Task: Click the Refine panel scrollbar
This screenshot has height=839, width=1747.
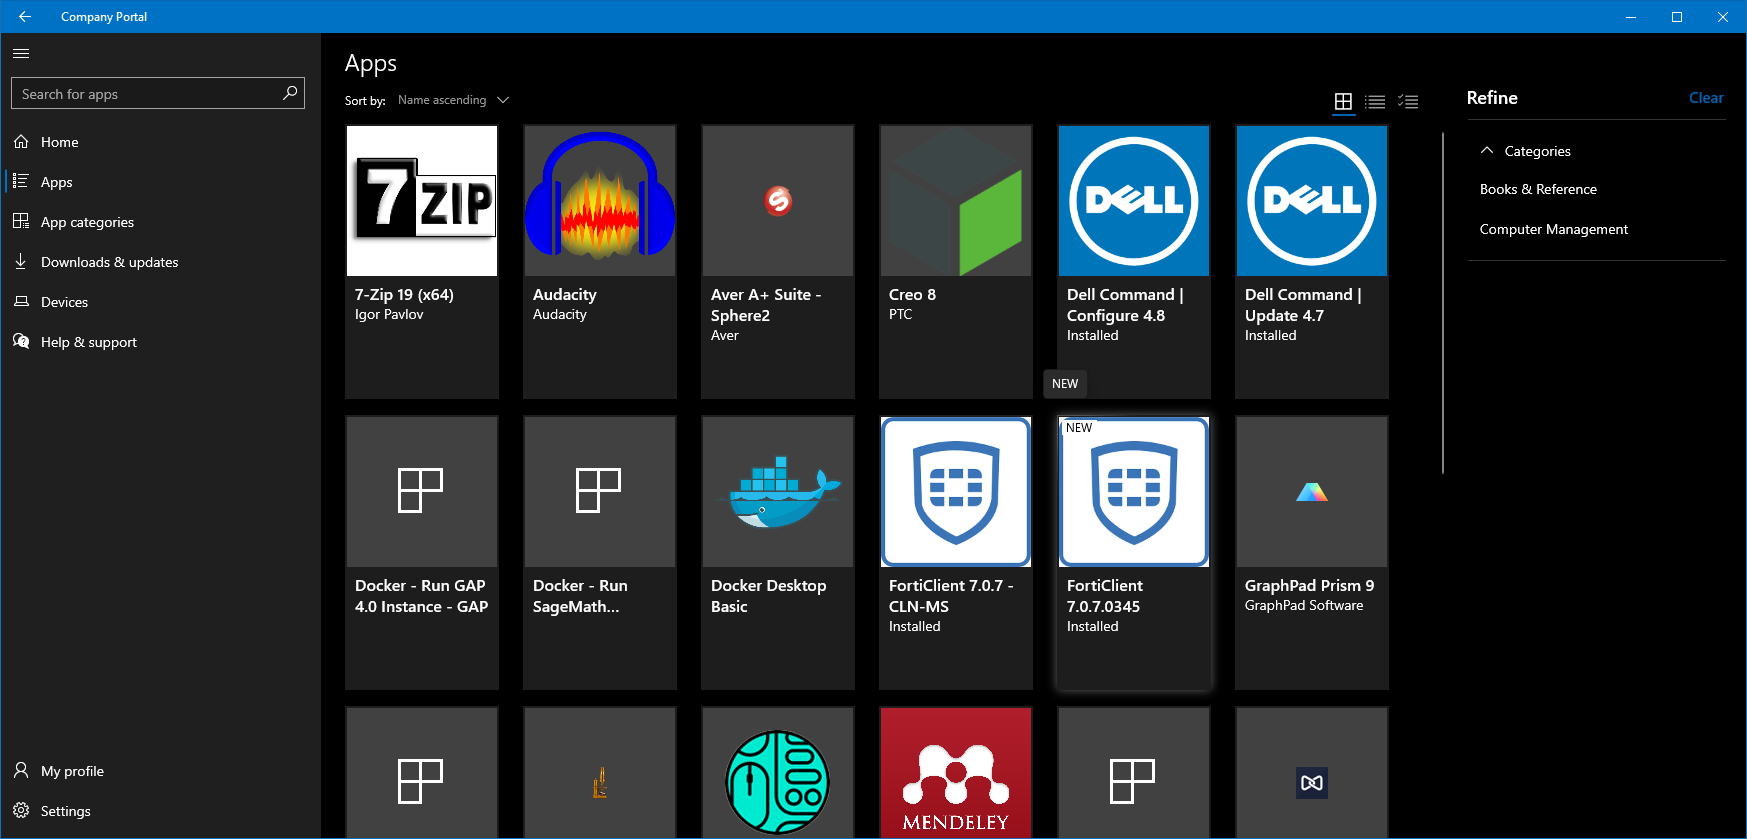Action: pyautogui.click(x=1443, y=302)
